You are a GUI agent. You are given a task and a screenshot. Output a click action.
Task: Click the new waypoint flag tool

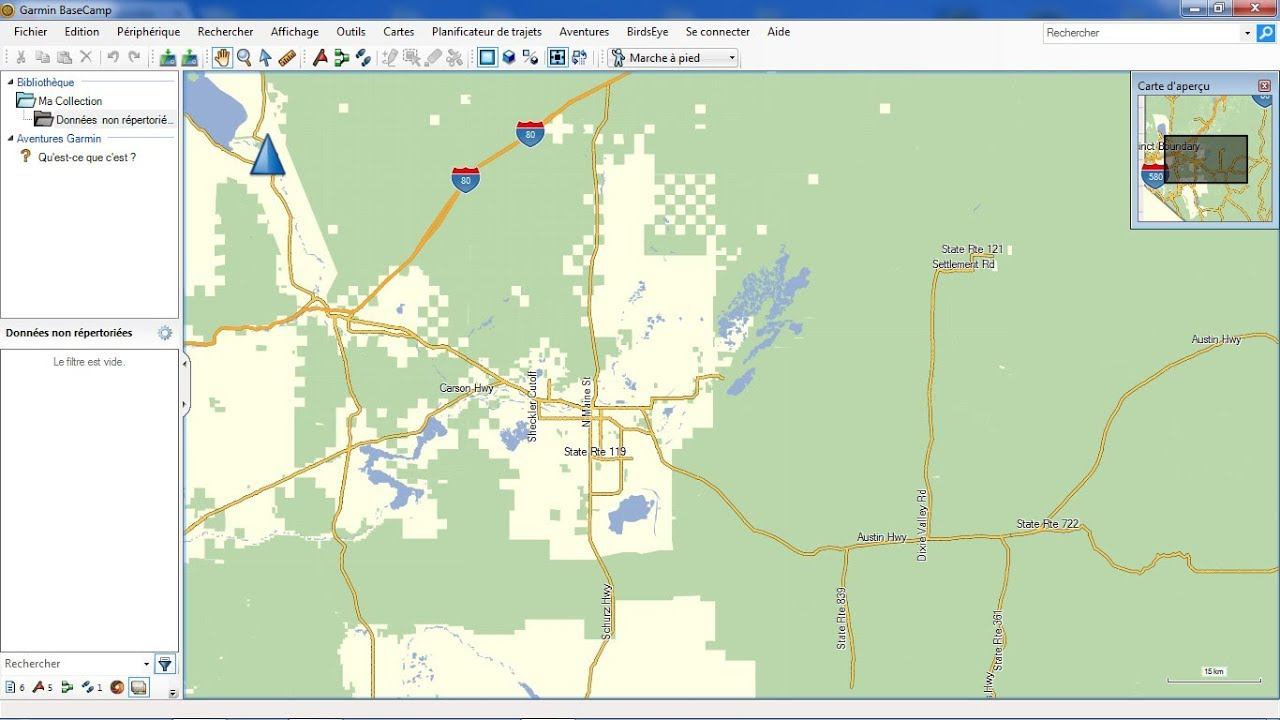coord(320,58)
